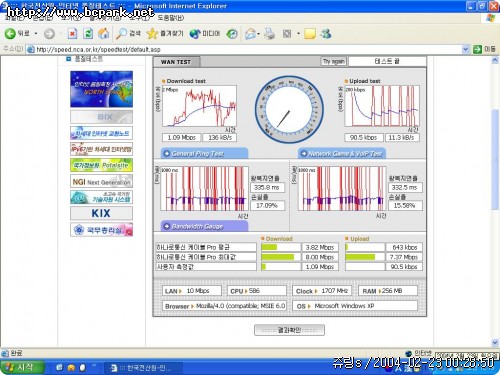Viewport: 500px width, 375px height.
Task: Click the Browser Mozilla/4.0 info field
Action: point(224,306)
